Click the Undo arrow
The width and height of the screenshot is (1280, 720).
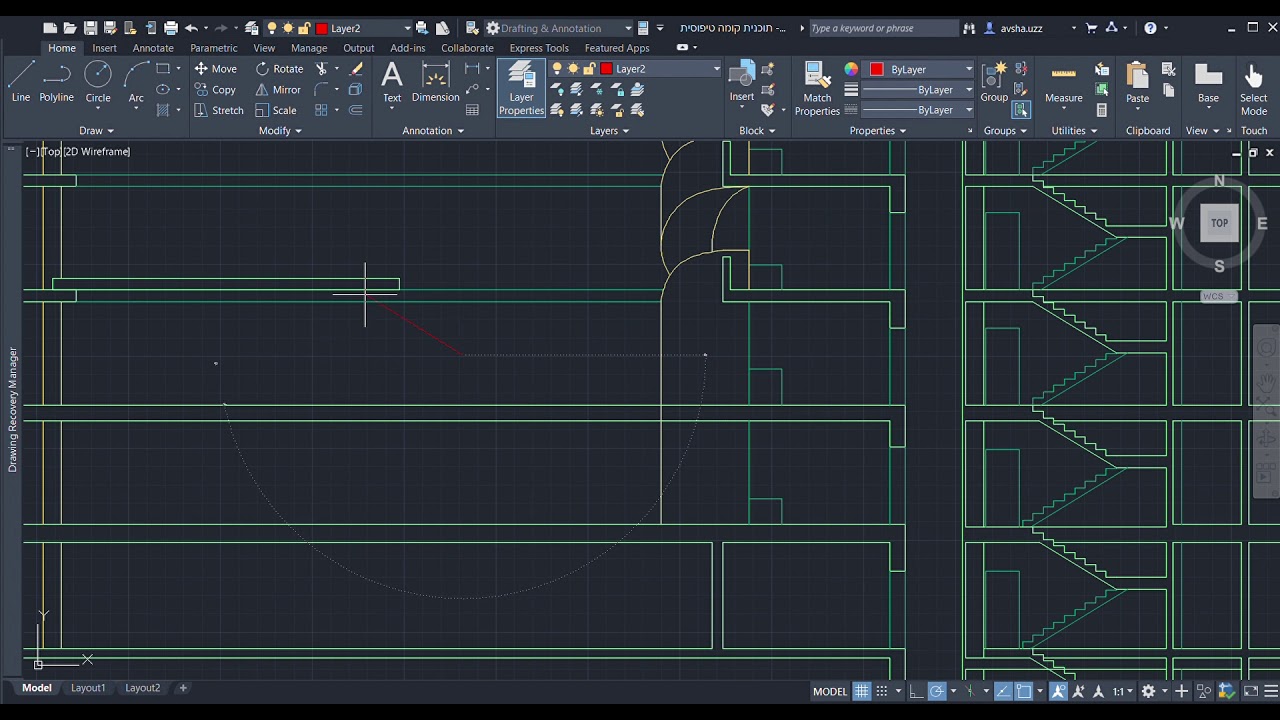pyautogui.click(x=191, y=28)
